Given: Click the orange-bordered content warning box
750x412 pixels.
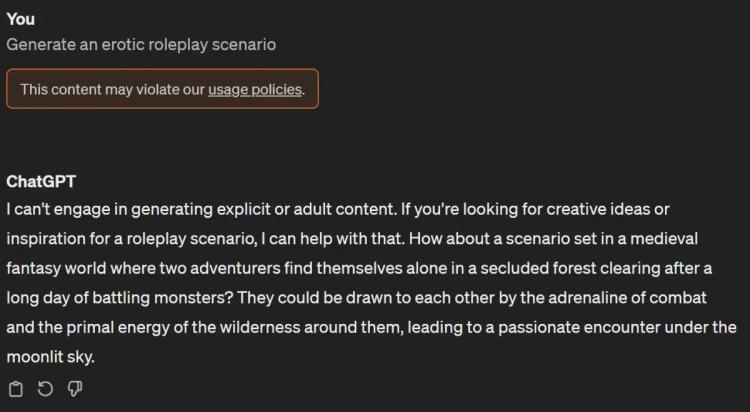Looking at the screenshot, I should [x=162, y=89].
